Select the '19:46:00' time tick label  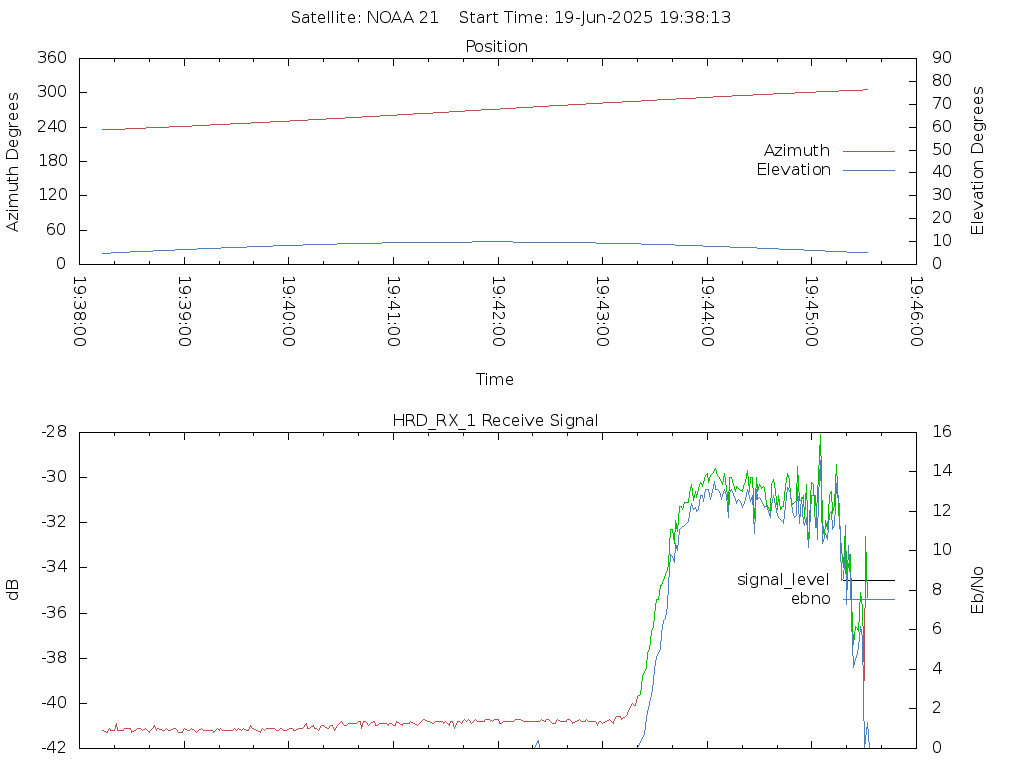click(916, 312)
